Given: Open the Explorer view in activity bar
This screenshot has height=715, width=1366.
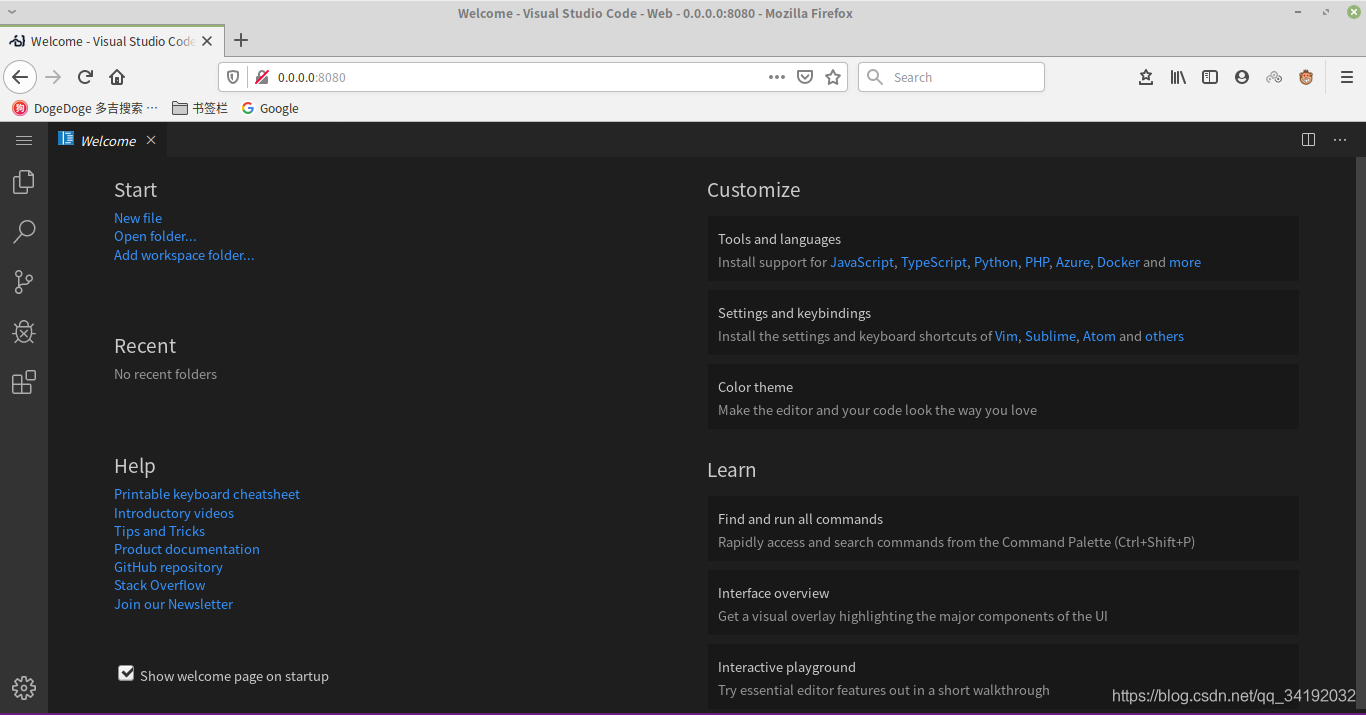Looking at the screenshot, I should click(x=24, y=182).
